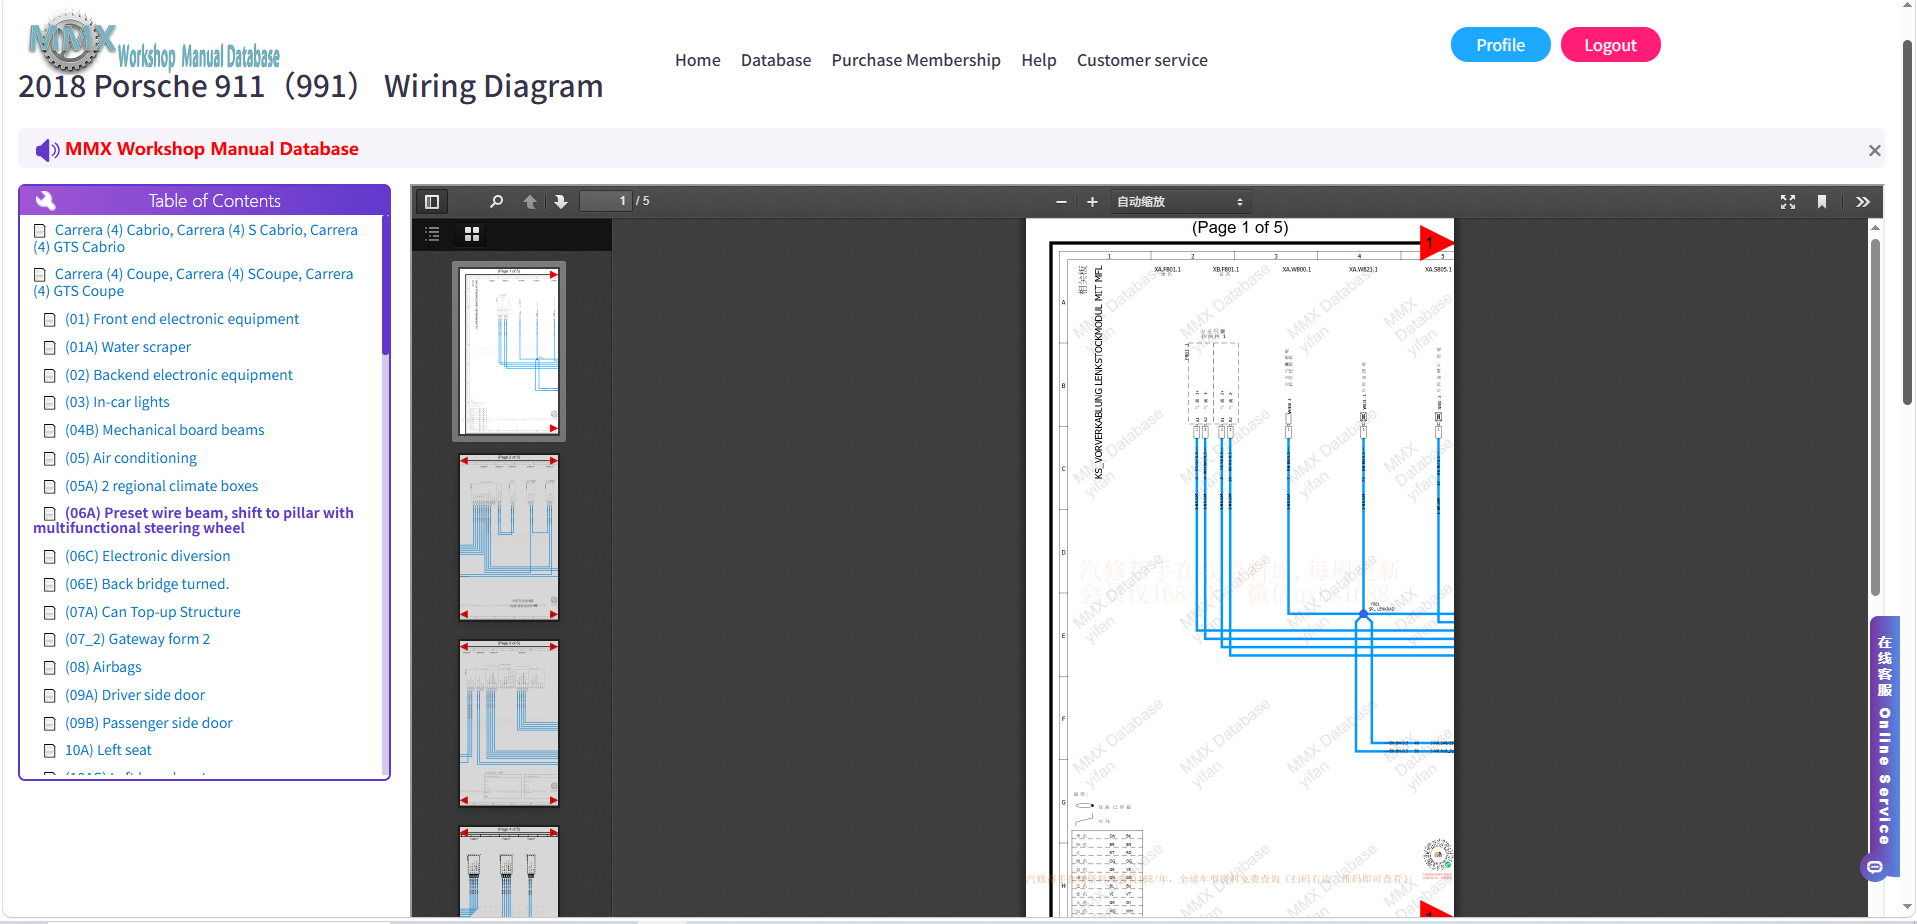1917x924 pixels.
Task: Click the page icon beside (03) In-car lights
Action: point(49,402)
